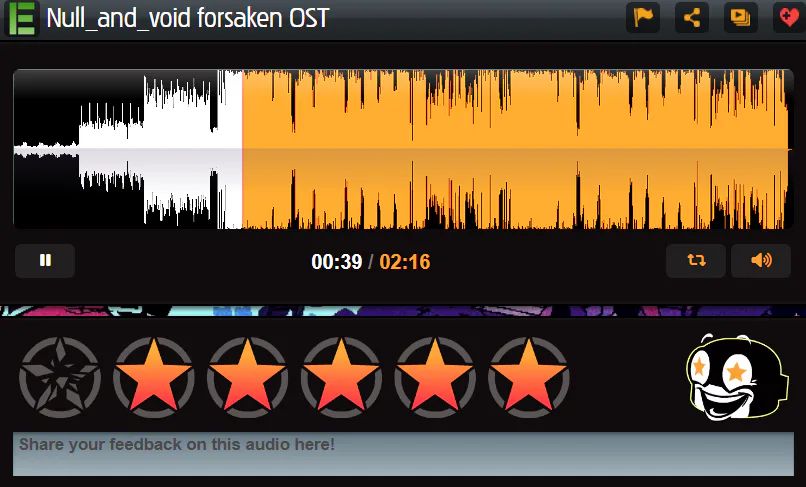Select the five star rating
This screenshot has width=806, height=487.
528,377
